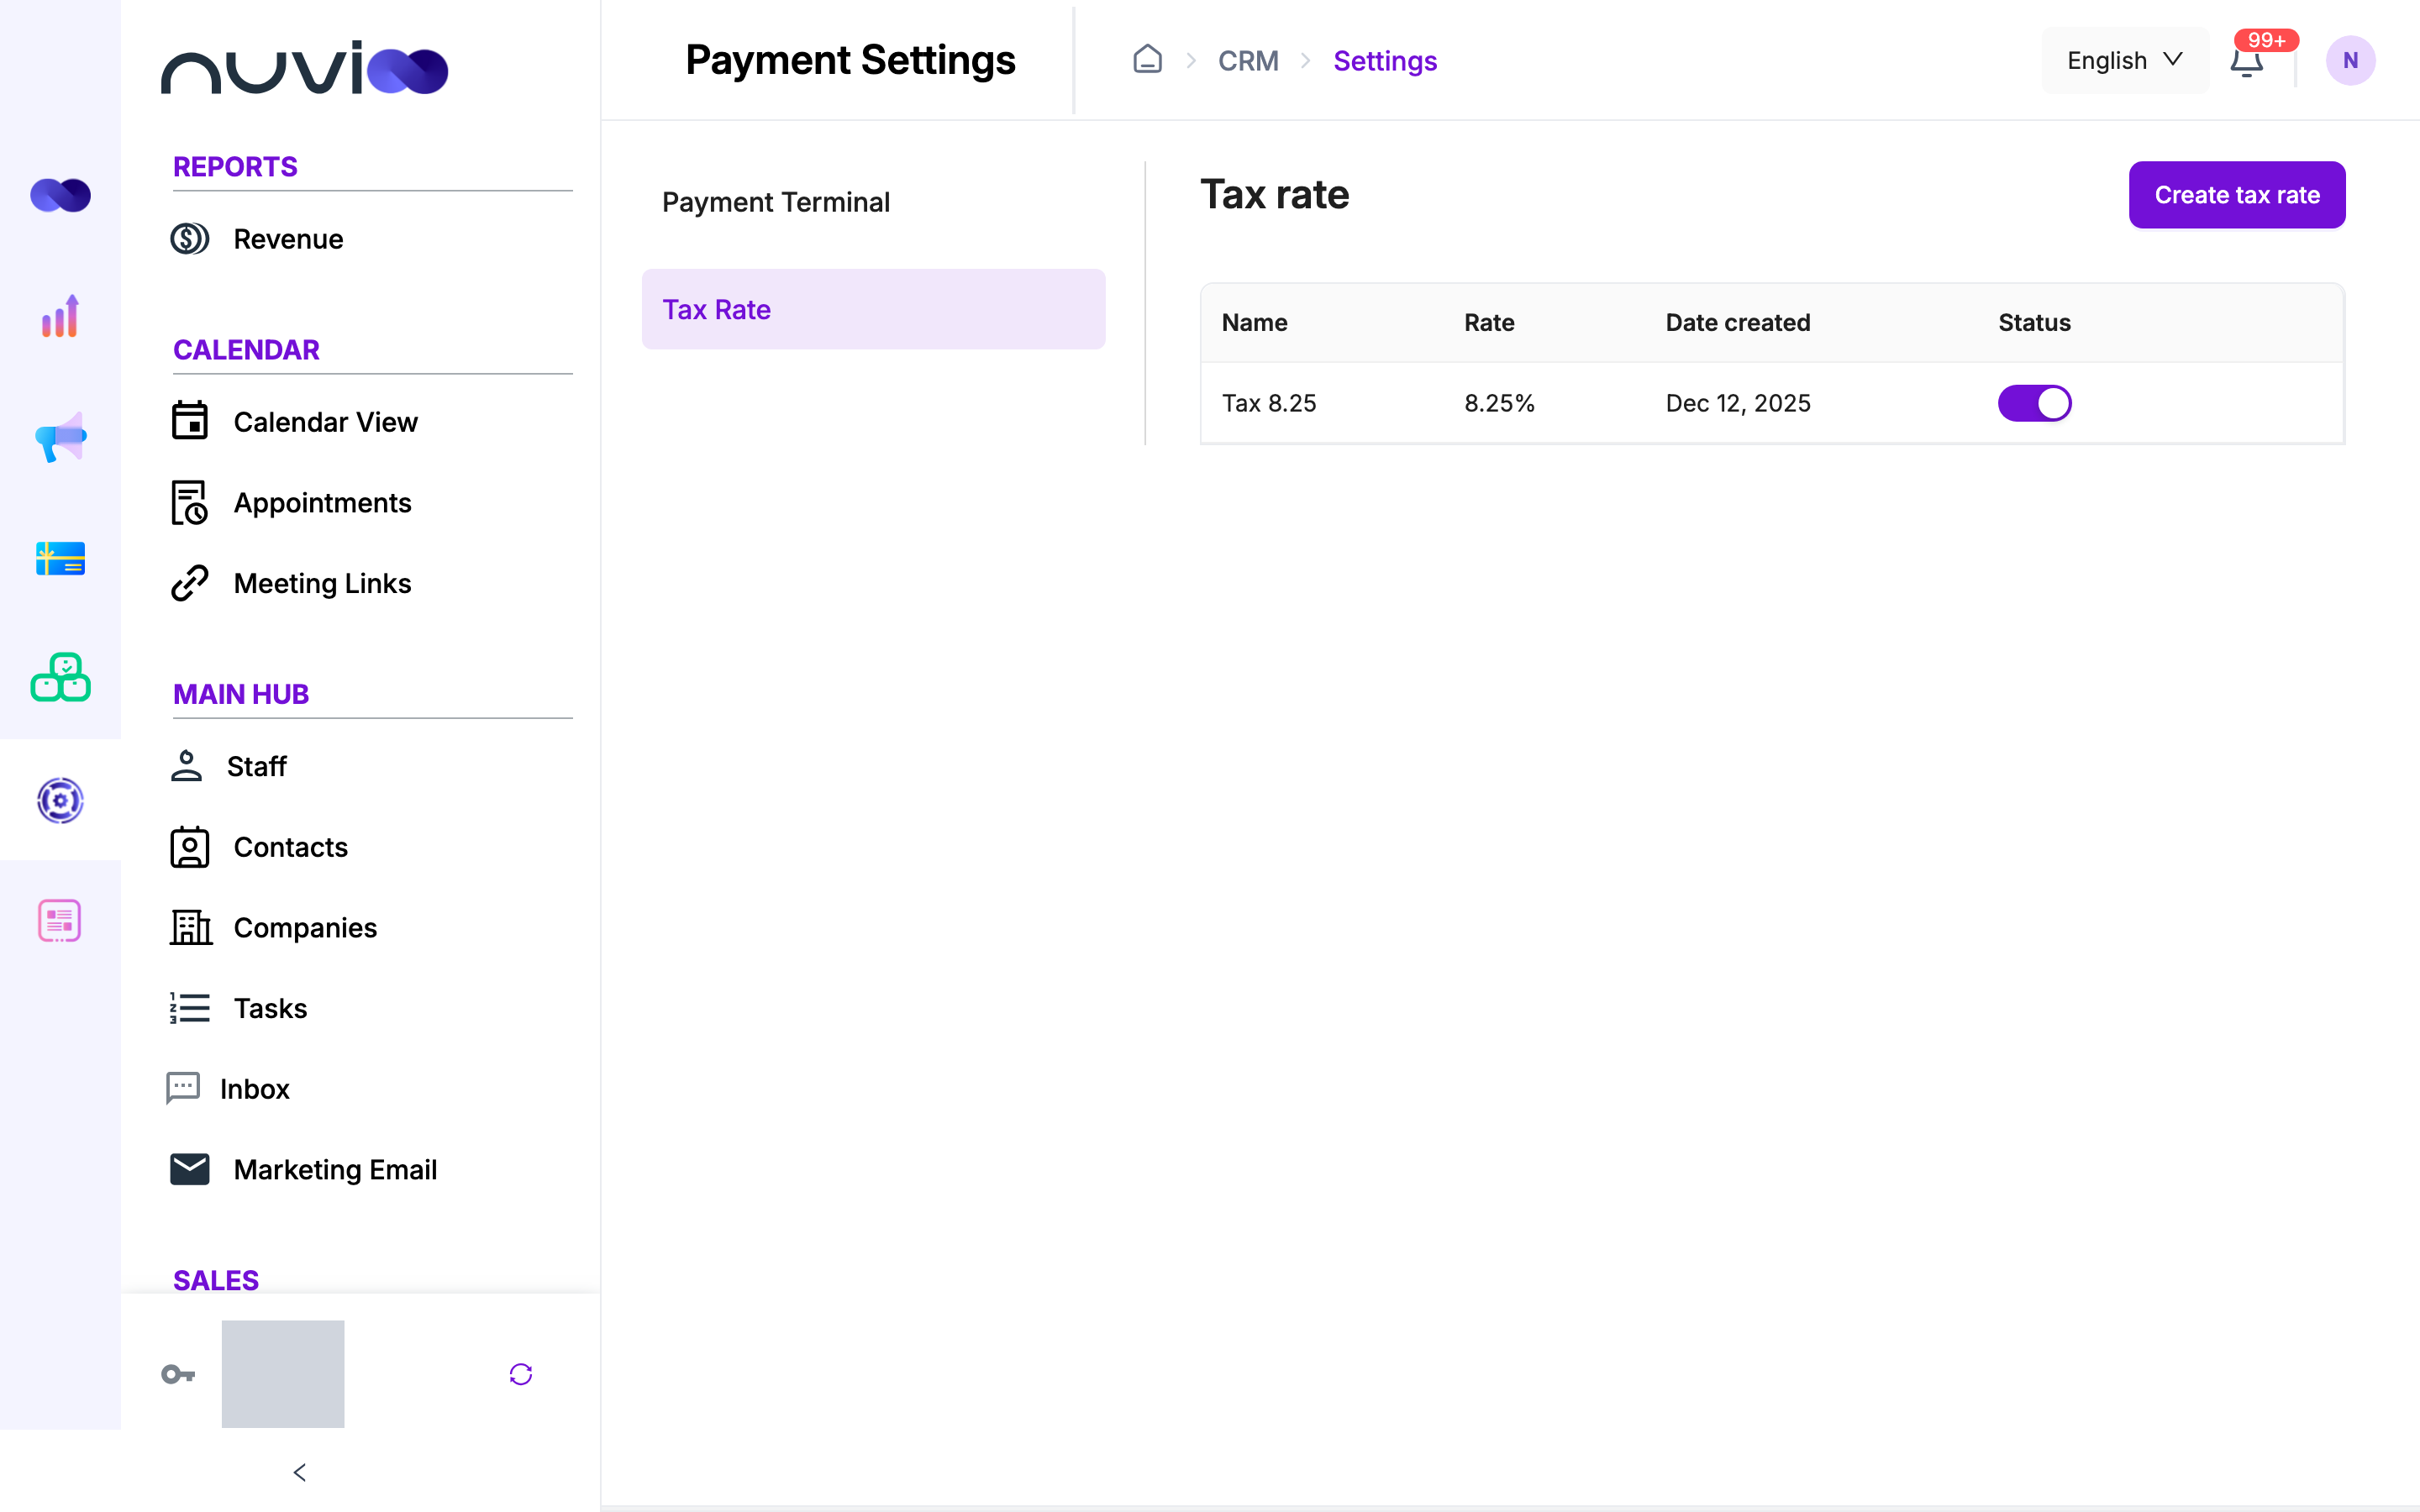2420x1512 pixels.
Task: Open the analytics bar chart rail icon
Action: pos(60,316)
